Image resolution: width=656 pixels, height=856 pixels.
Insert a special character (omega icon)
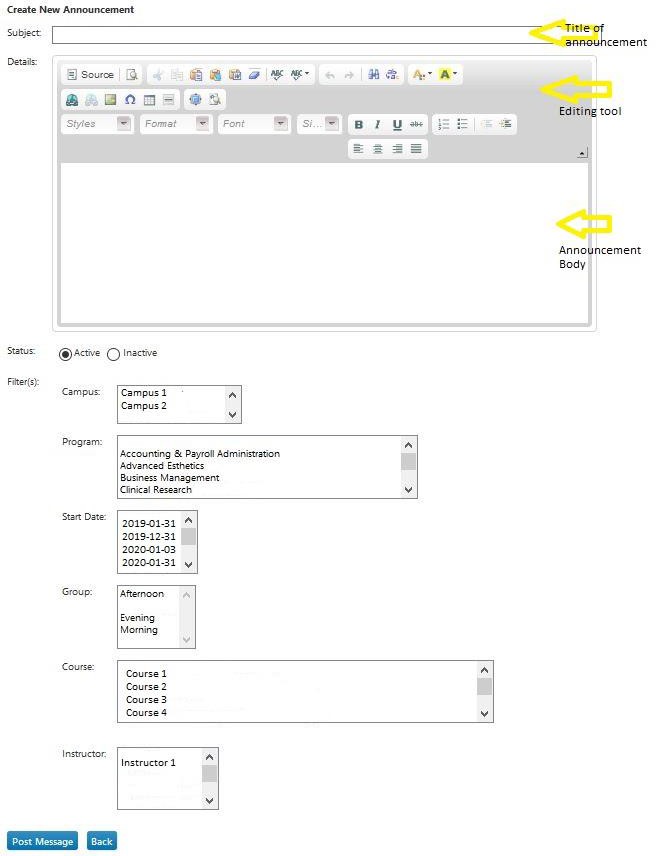tap(130, 100)
